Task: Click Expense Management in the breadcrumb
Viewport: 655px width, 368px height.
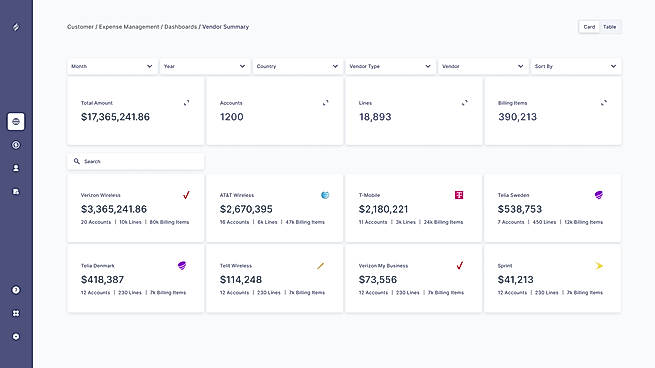Action: coord(129,27)
